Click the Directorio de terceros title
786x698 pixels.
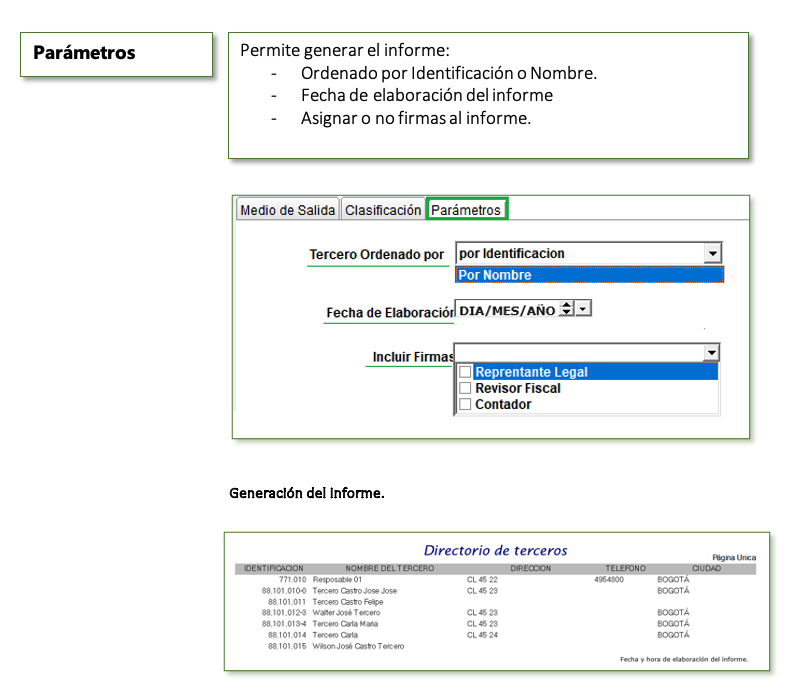pyautogui.click(x=495, y=551)
